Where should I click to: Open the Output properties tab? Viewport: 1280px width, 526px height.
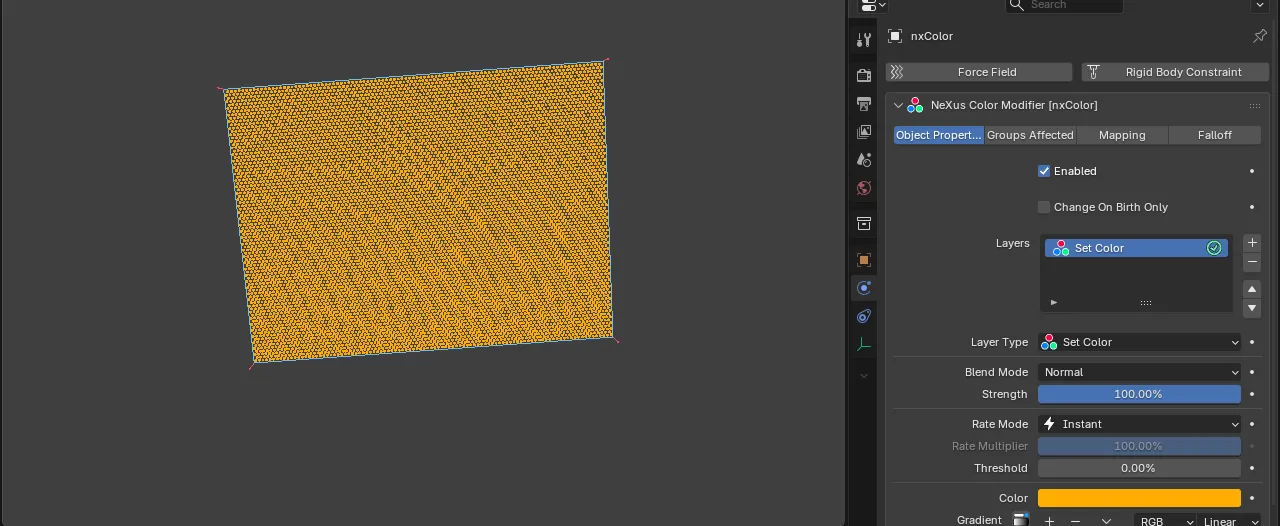tap(864, 104)
